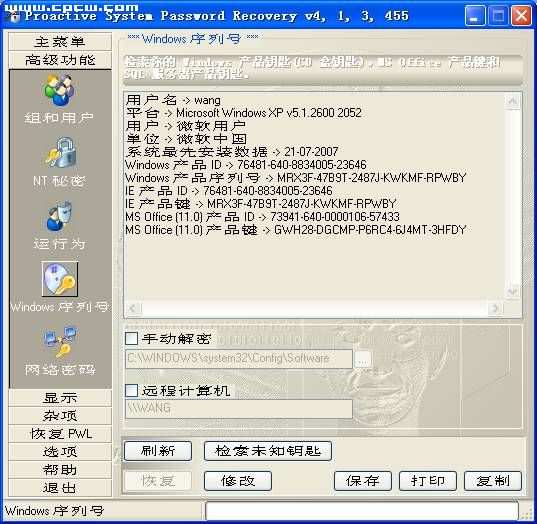The height and width of the screenshot is (524, 537).
Task: Enable the 手动解密 checkbox
Action: [132, 338]
